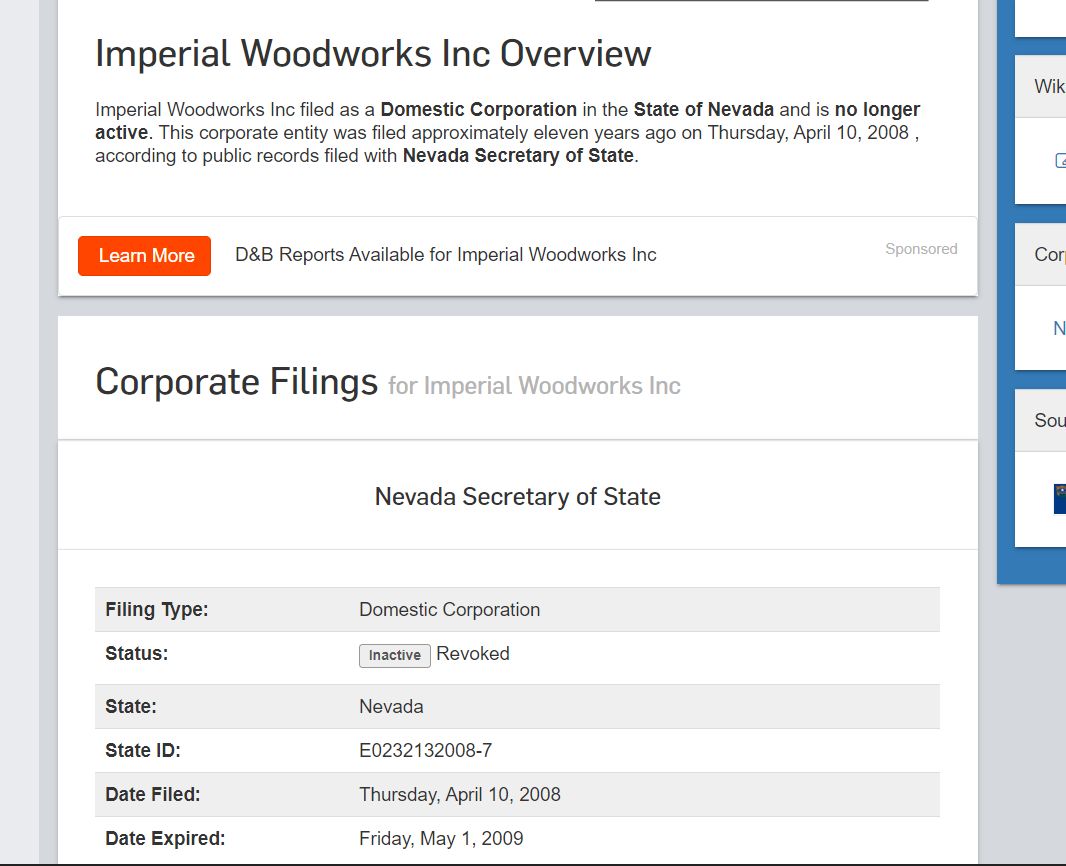Viewport: 1066px width, 866px height.
Task: Click the Filing Type row value in the table
Action: [449, 610]
